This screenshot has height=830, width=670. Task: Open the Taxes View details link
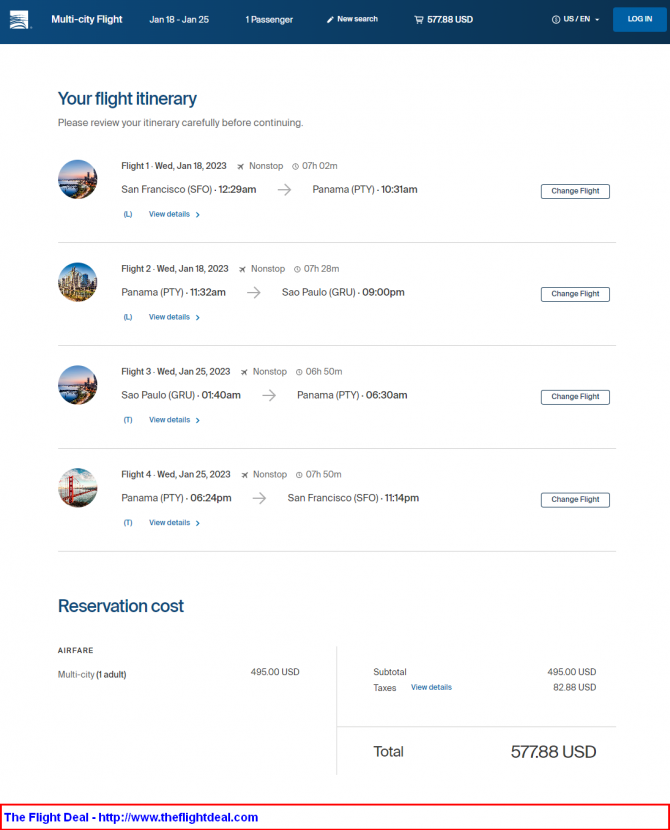431,687
